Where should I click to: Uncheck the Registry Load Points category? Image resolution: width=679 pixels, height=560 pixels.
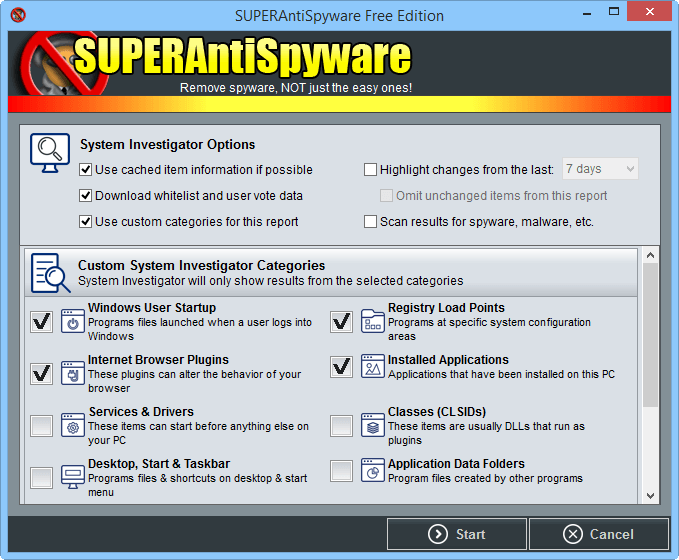[341, 322]
